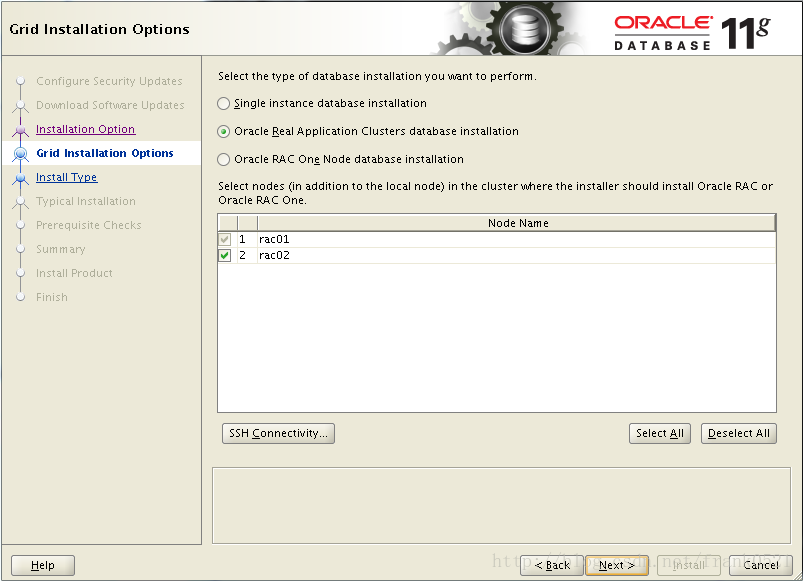The image size is (803, 581).
Task: Click the step marker icon beside Installation Option
Action: (x=20, y=130)
